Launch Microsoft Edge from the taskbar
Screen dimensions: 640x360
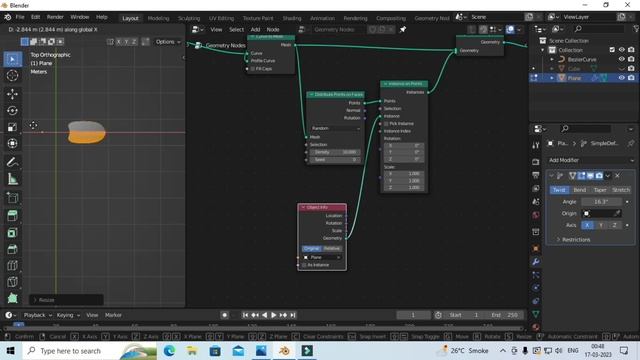click(x=169, y=351)
